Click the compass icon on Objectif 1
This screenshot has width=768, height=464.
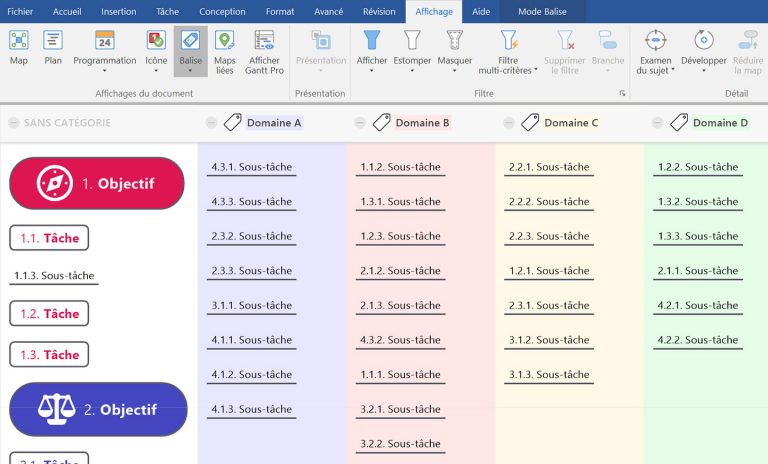54,184
